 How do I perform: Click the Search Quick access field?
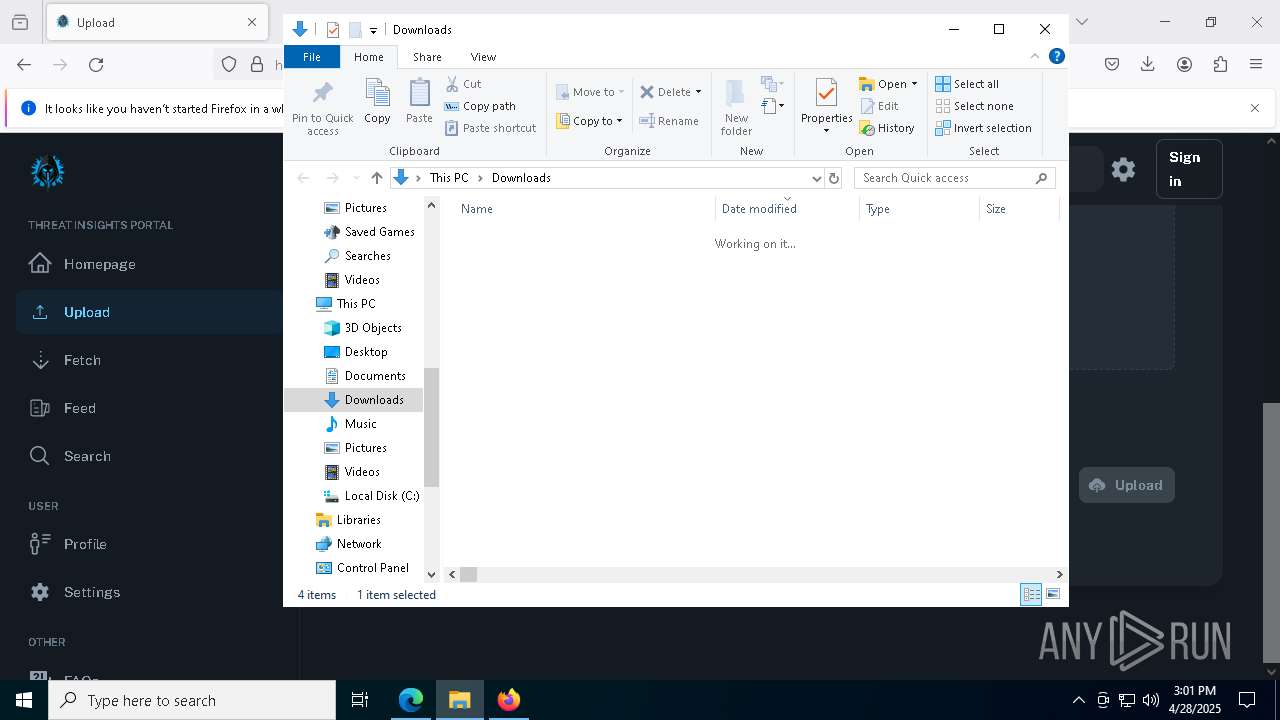tap(954, 178)
